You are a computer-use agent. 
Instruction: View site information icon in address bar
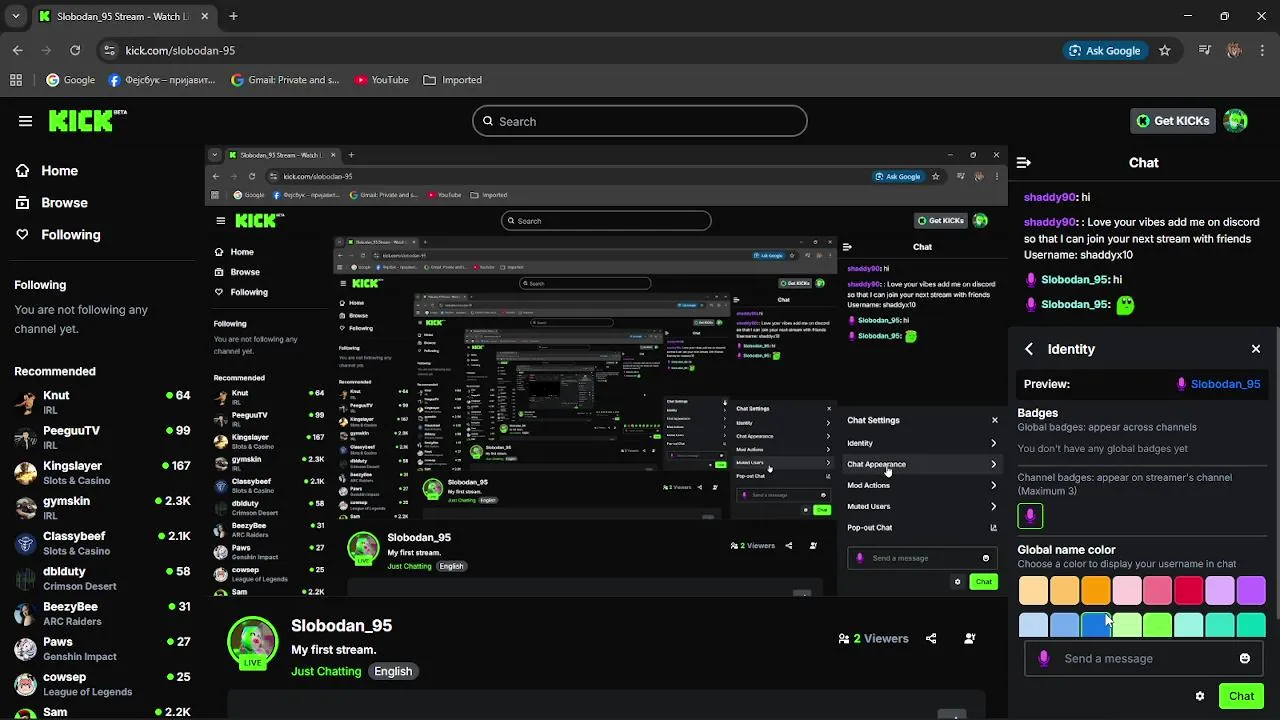point(109,50)
